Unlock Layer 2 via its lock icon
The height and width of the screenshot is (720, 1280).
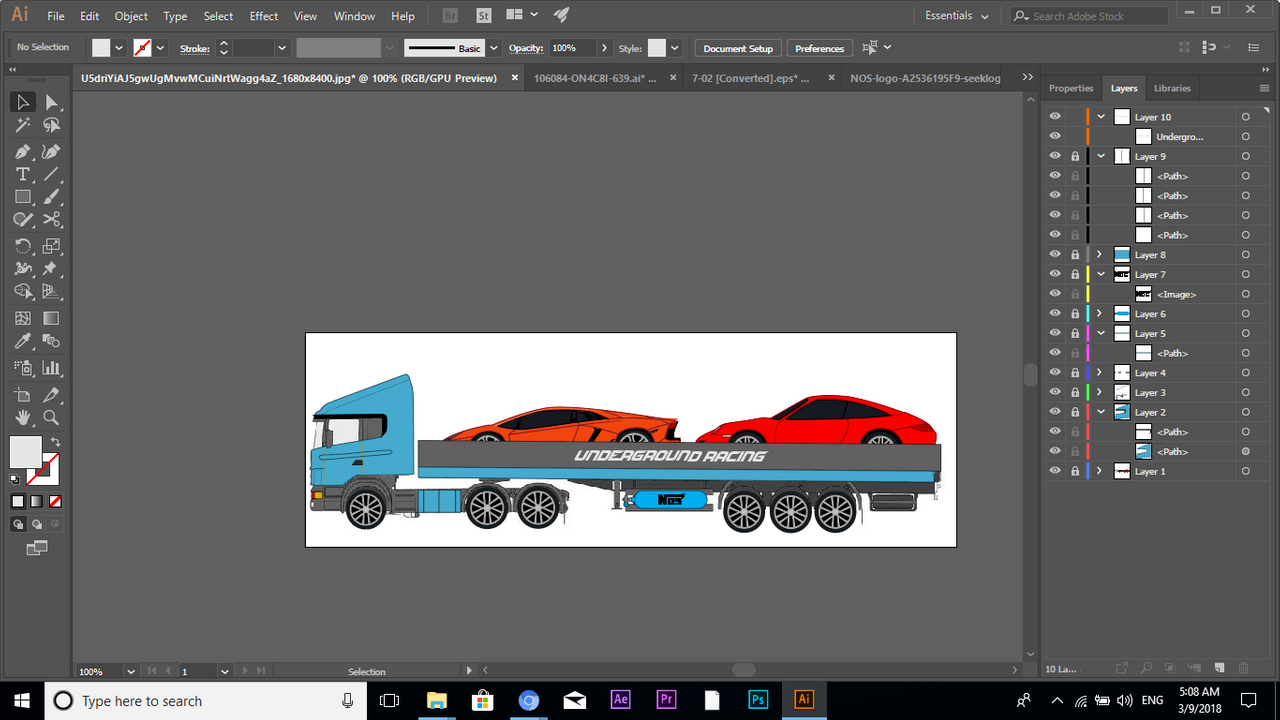pos(1075,412)
